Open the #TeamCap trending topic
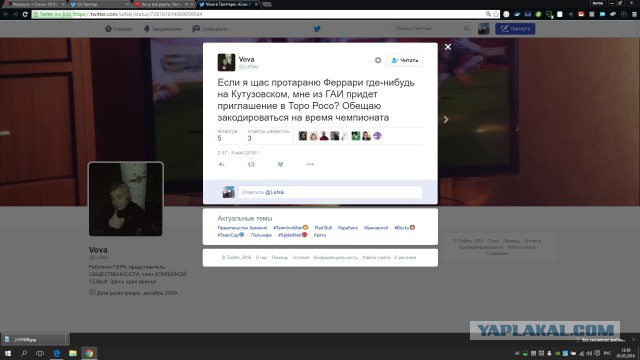Viewport: 640px width, 360px height. [231, 235]
